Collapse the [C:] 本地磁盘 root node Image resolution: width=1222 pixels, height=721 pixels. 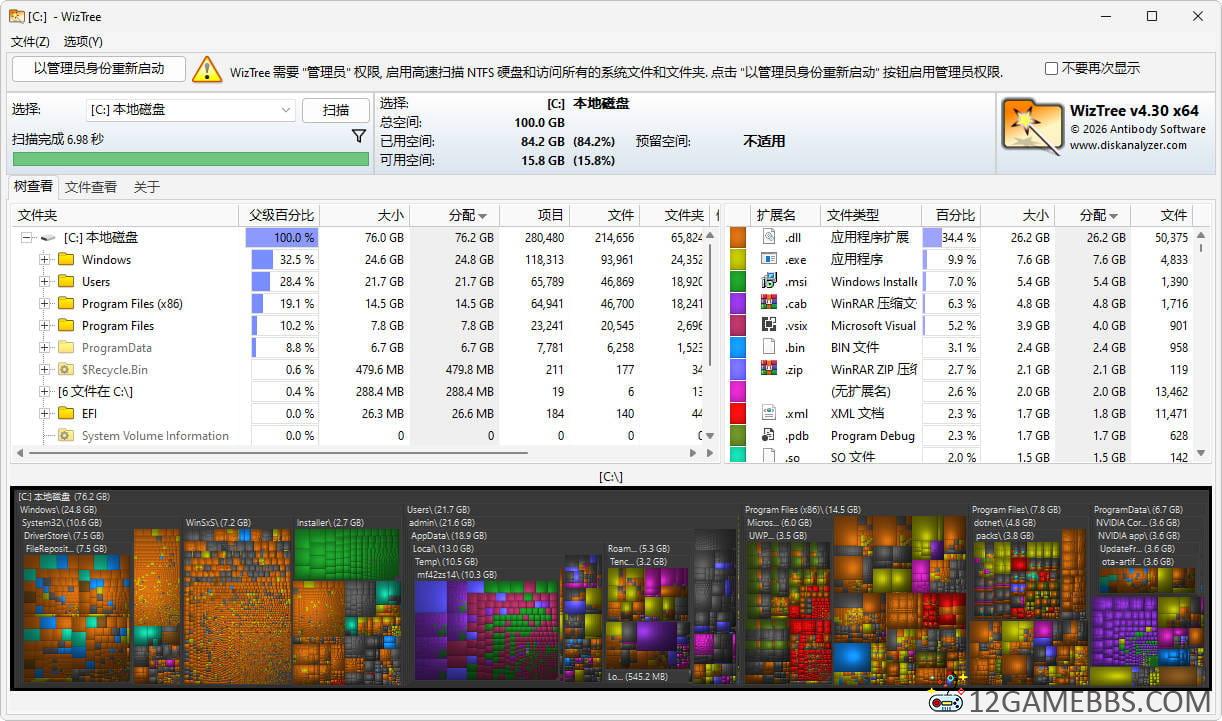(x=26, y=238)
